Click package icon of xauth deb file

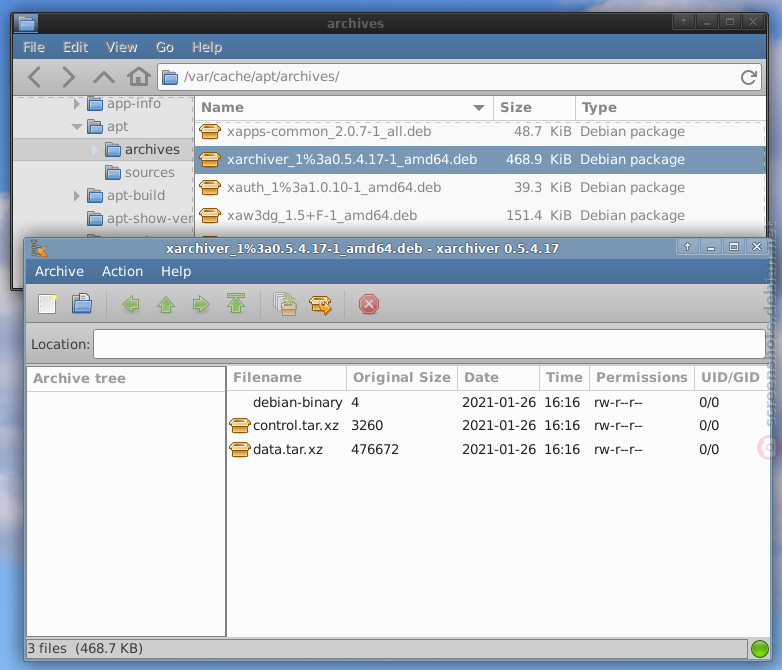[x=210, y=188]
